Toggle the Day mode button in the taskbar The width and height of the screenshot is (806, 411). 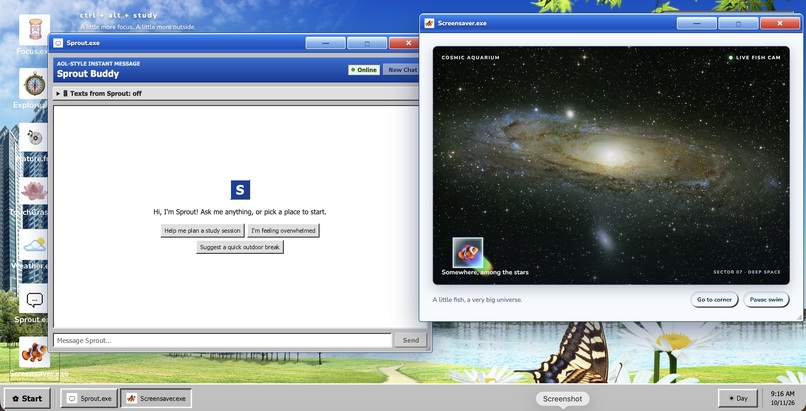pos(738,398)
